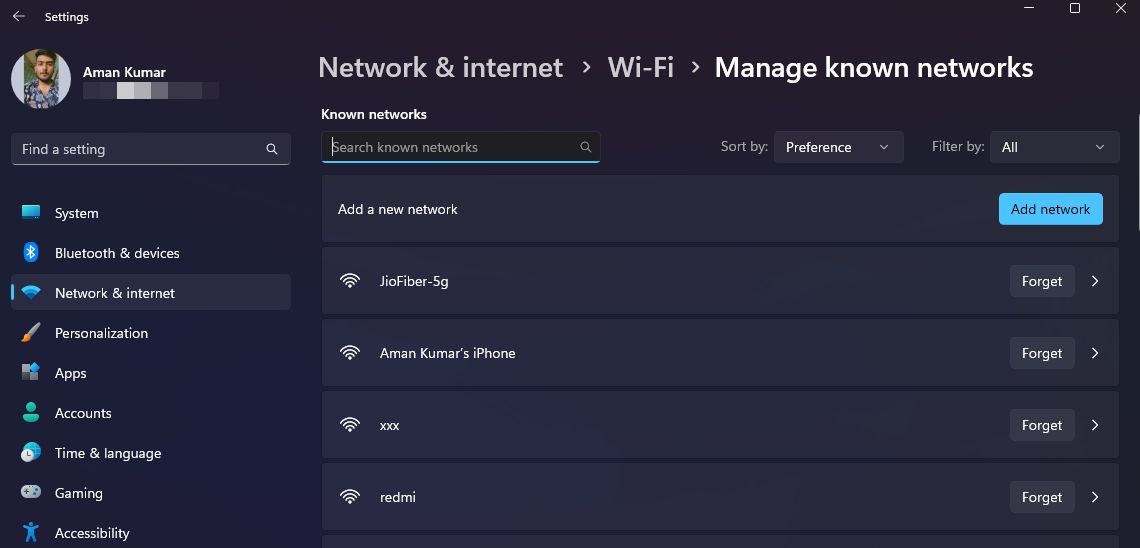Click the Accessibility figure icon
The image size is (1140, 548).
click(x=31, y=532)
